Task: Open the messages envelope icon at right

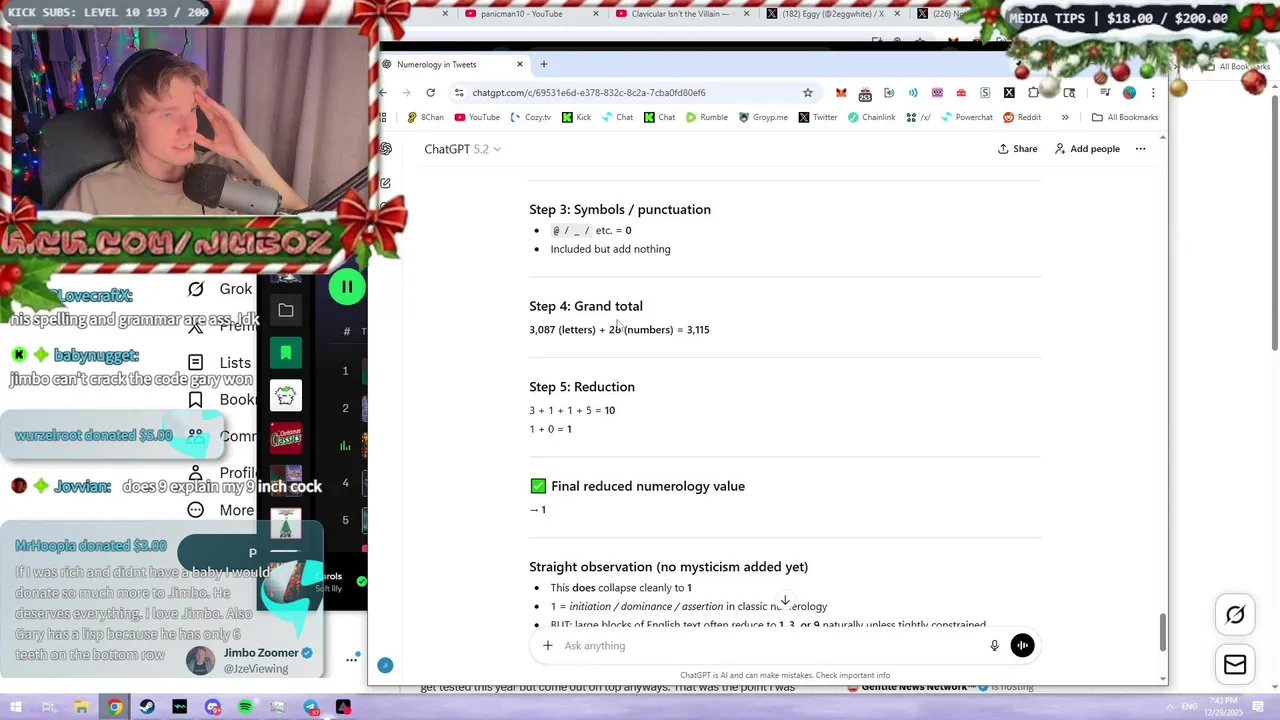Action: [1235, 665]
